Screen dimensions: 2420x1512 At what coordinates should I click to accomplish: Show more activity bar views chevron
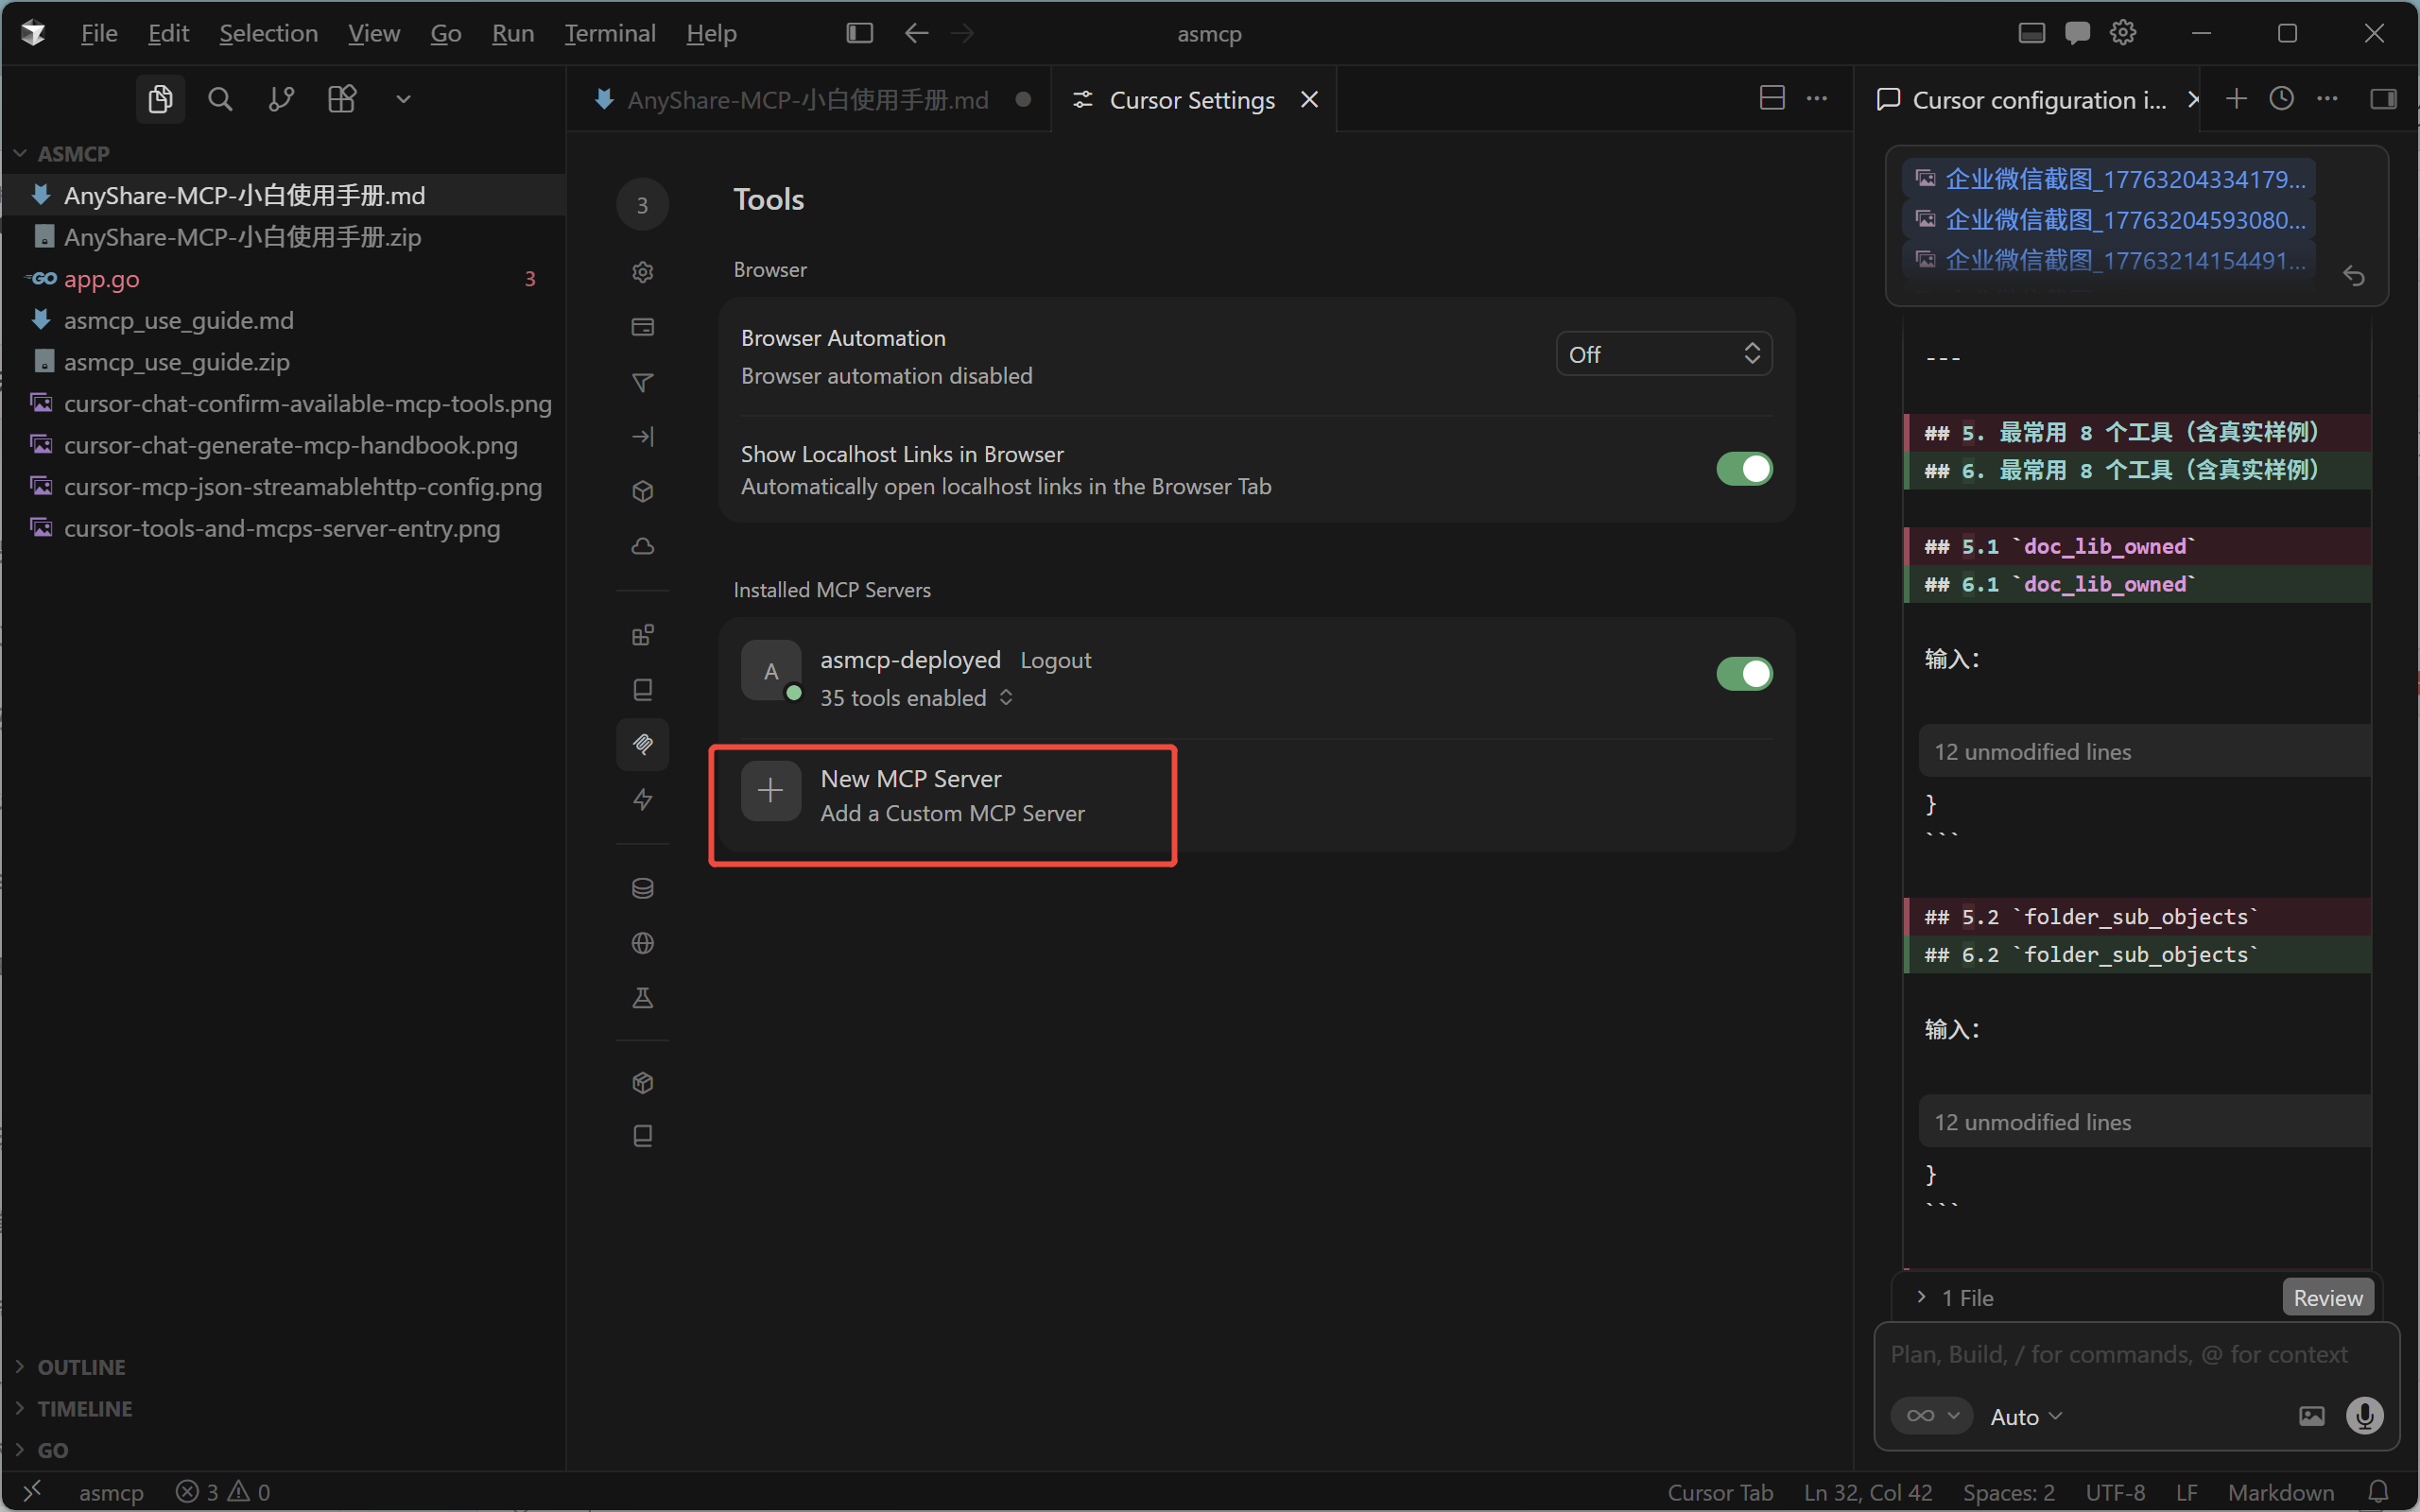[403, 99]
